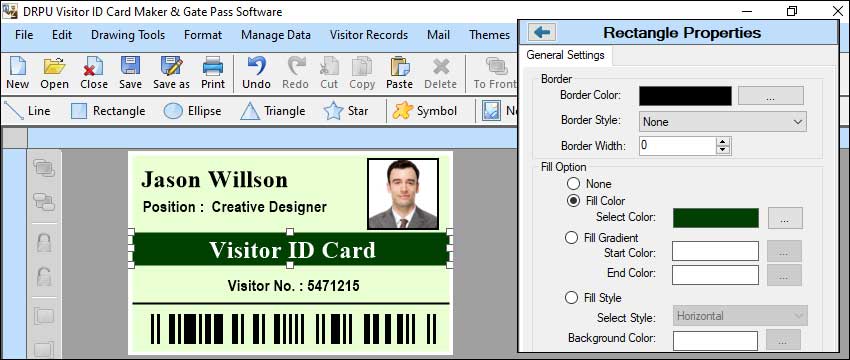Open the Mail menu
Image resolution: width=850 pixels, height=360 pixels.
coord(438,35)
